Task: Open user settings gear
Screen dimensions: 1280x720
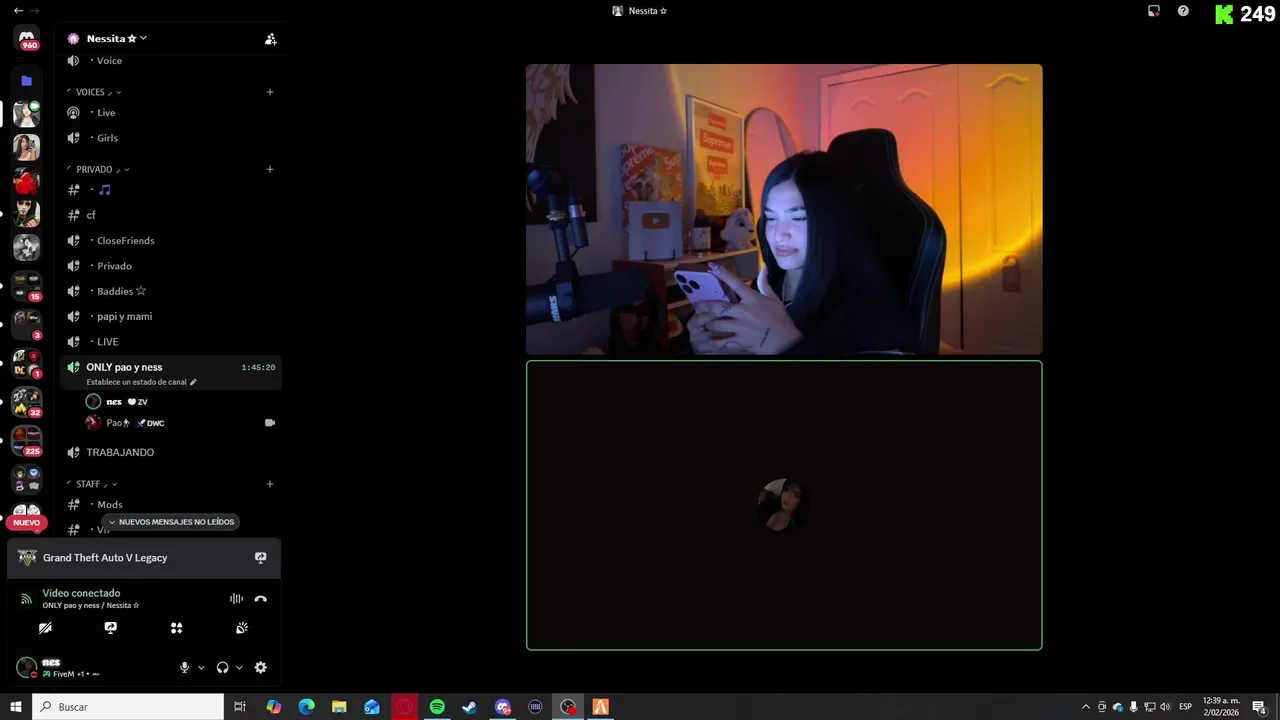Action: pyautogui.click(x=261, y=667)
